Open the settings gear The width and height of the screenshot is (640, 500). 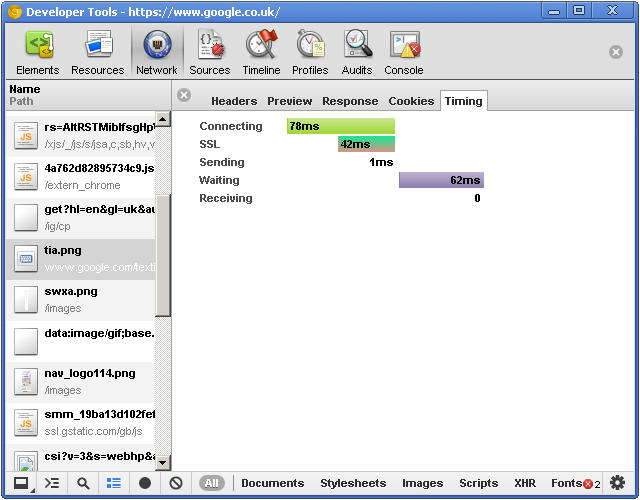tap(617, 483)
